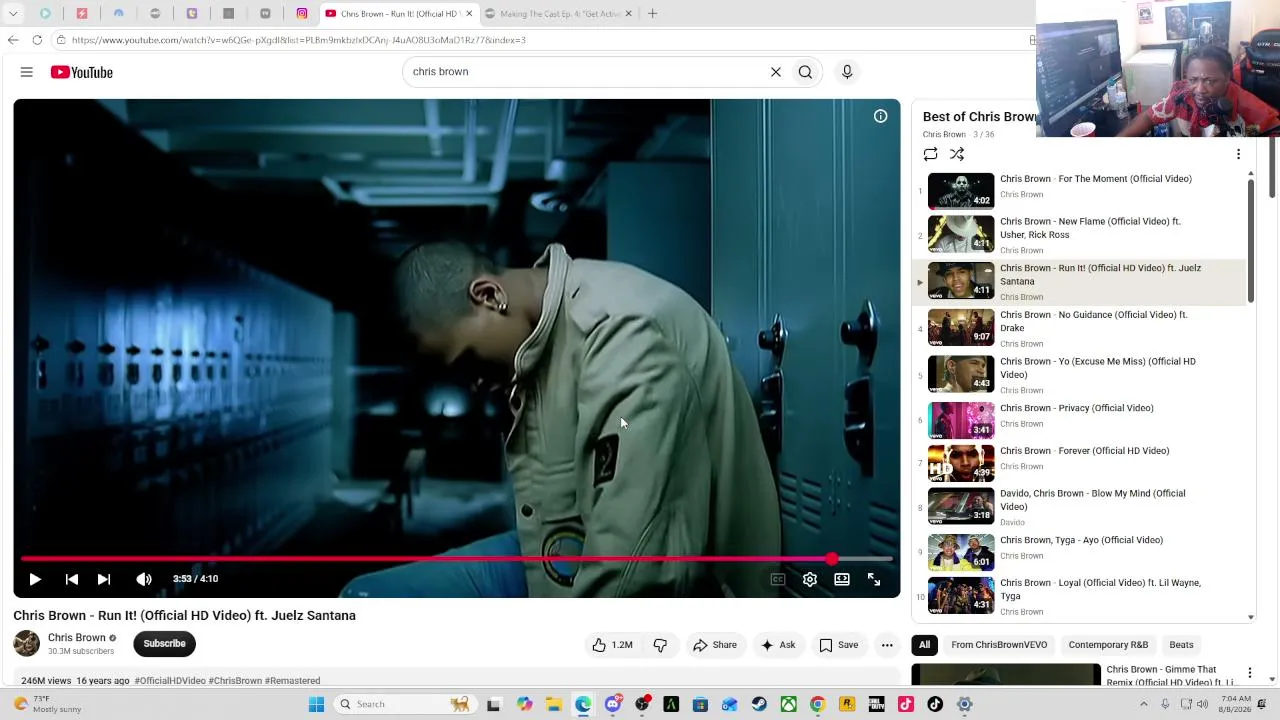Click the Ask button
This screenshot has width=1280, height=720.
pos(778,645)
